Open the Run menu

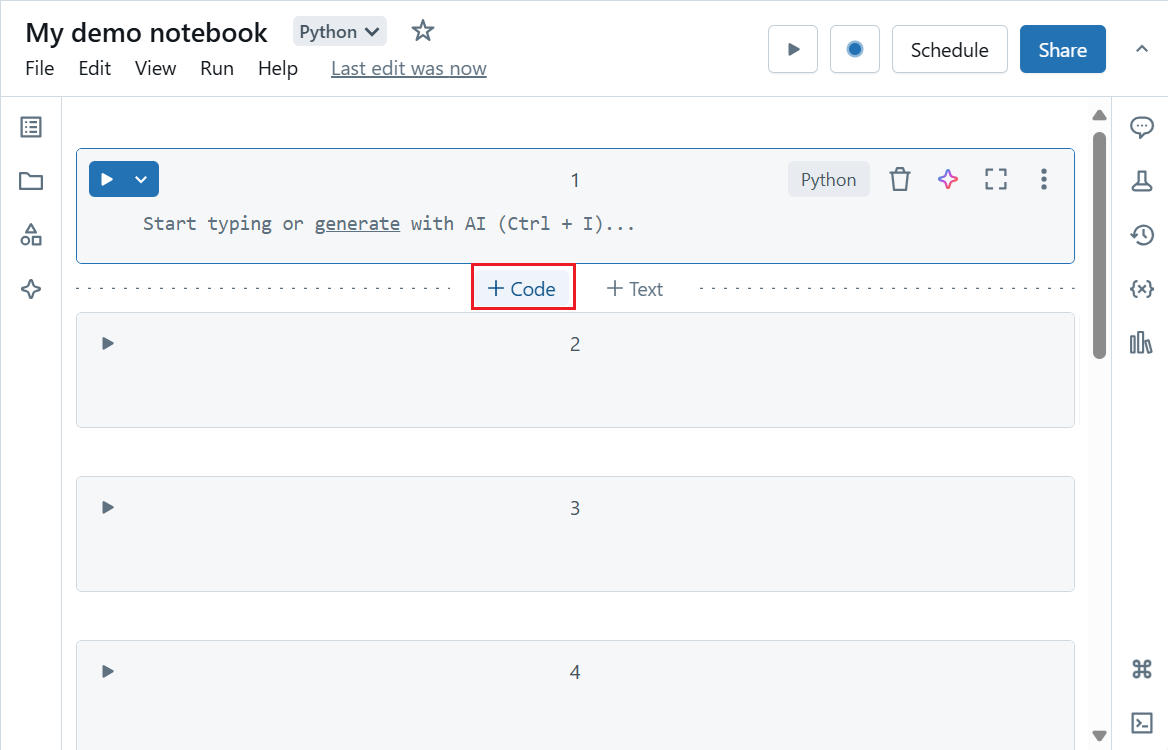[x=216, y=68]
